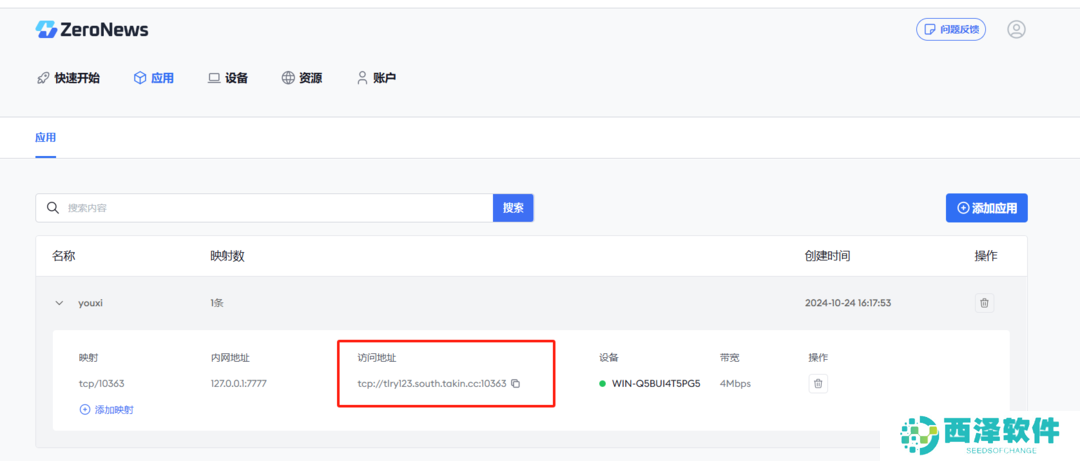
Task: Open the user profile avatar icon
Action: click(x=1016, y=29)
